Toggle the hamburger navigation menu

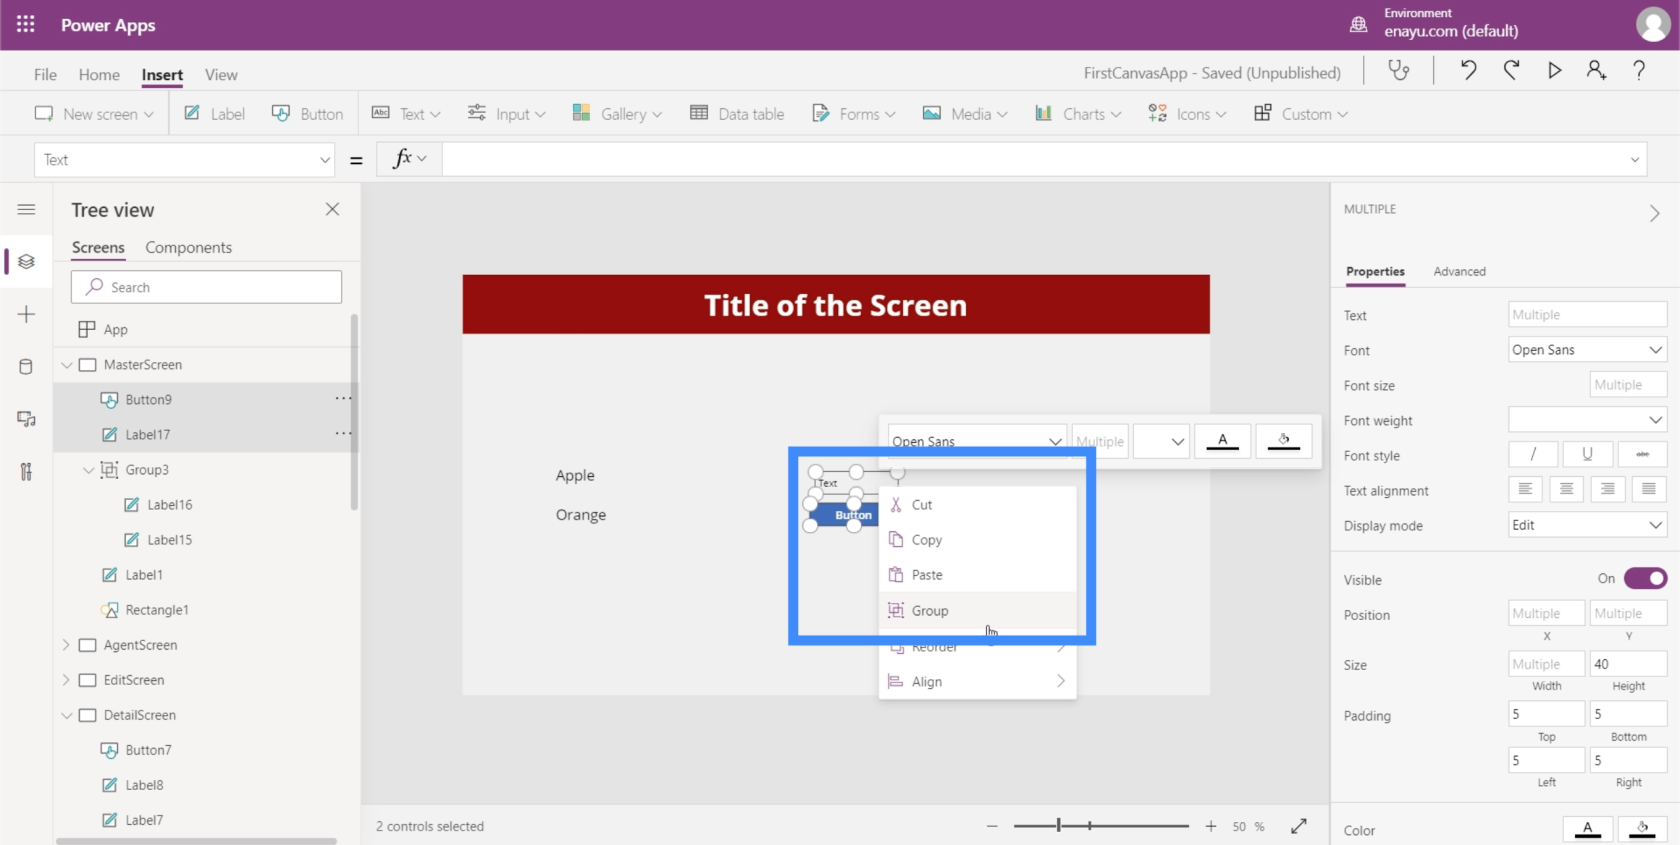[x=26, y=209]
